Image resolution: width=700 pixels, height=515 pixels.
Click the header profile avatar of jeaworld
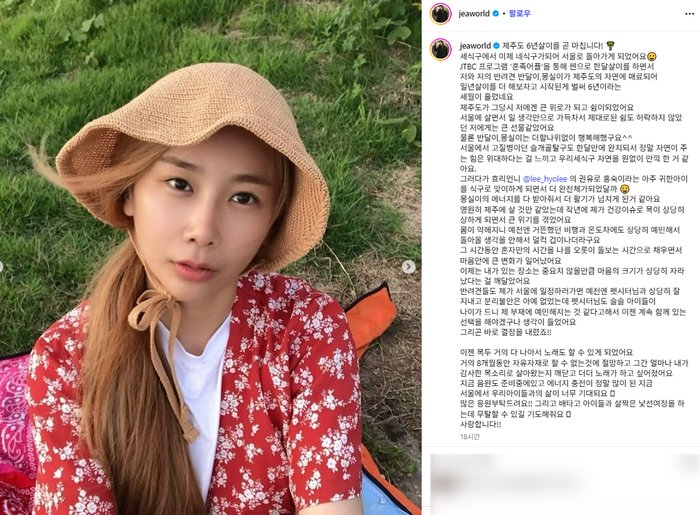click(x=441, y=14)
